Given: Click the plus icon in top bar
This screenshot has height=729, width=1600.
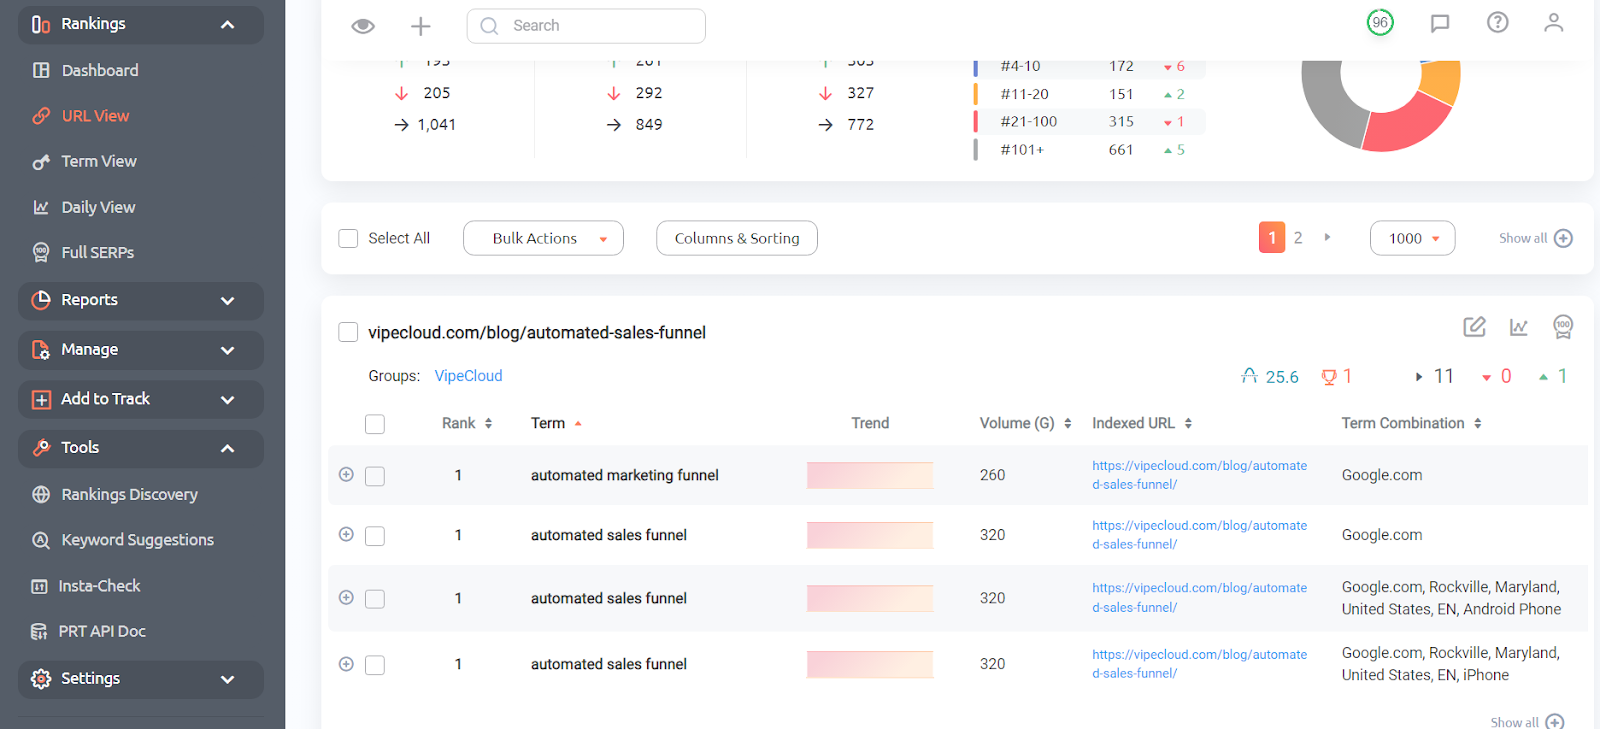Looking at the screenshot, I should click(x=421, y=26).
